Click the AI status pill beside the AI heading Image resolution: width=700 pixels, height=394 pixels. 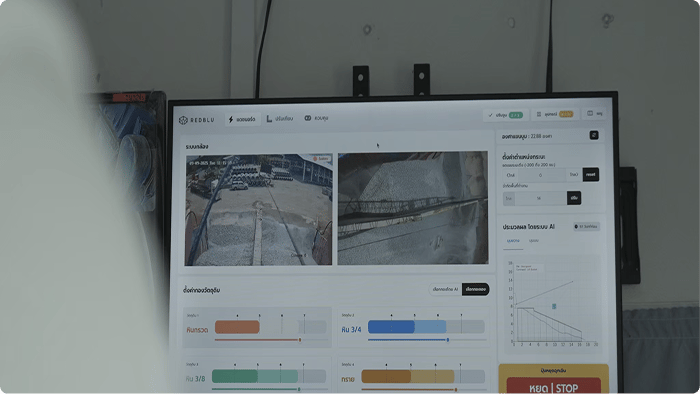586,227
